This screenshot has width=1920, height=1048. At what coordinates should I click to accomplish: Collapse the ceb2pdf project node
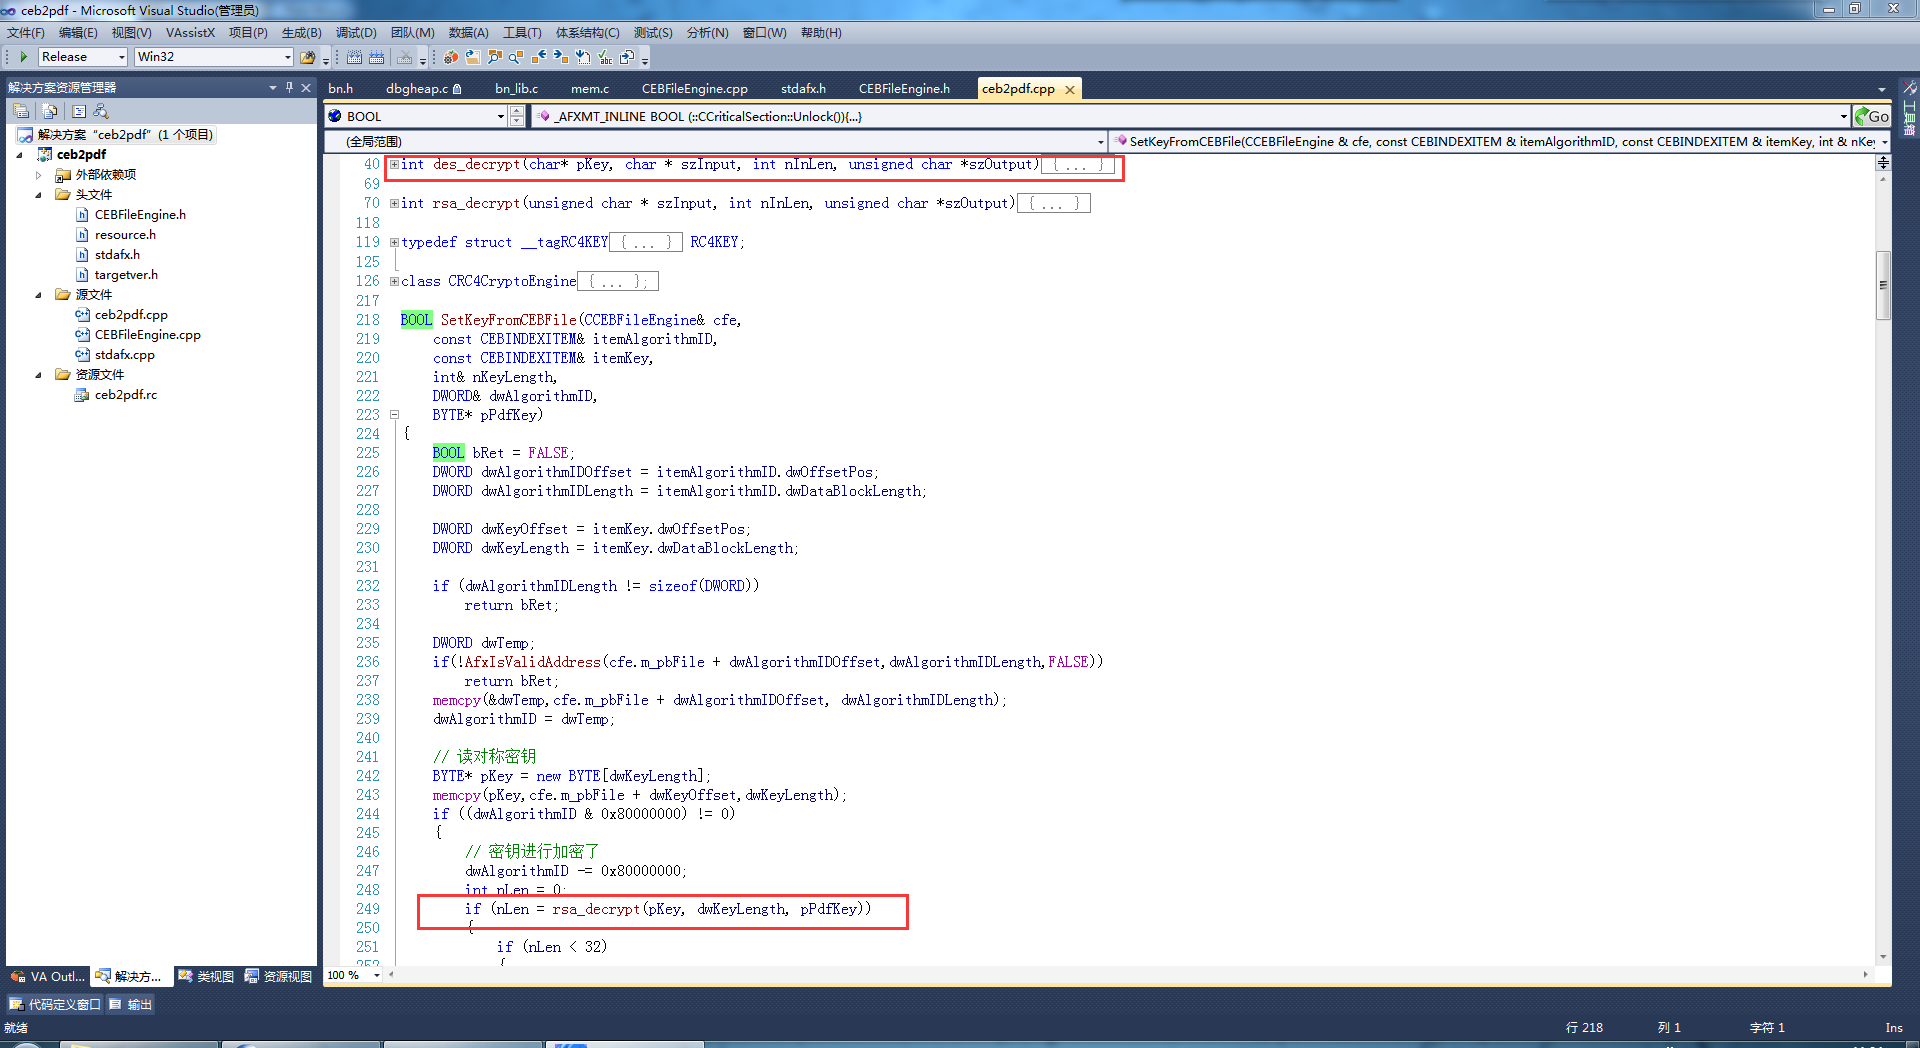[x=20, y=154]
